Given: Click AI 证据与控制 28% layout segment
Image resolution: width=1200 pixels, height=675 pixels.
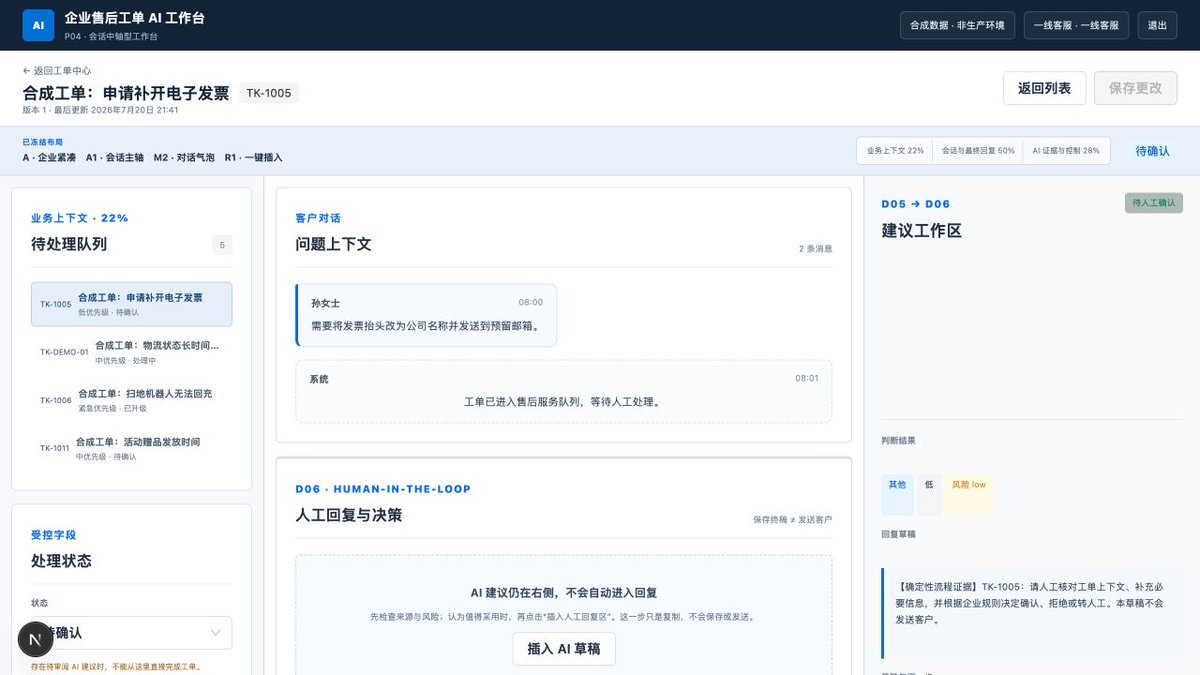Looking at the screenshot, I should coord(1066,151).
